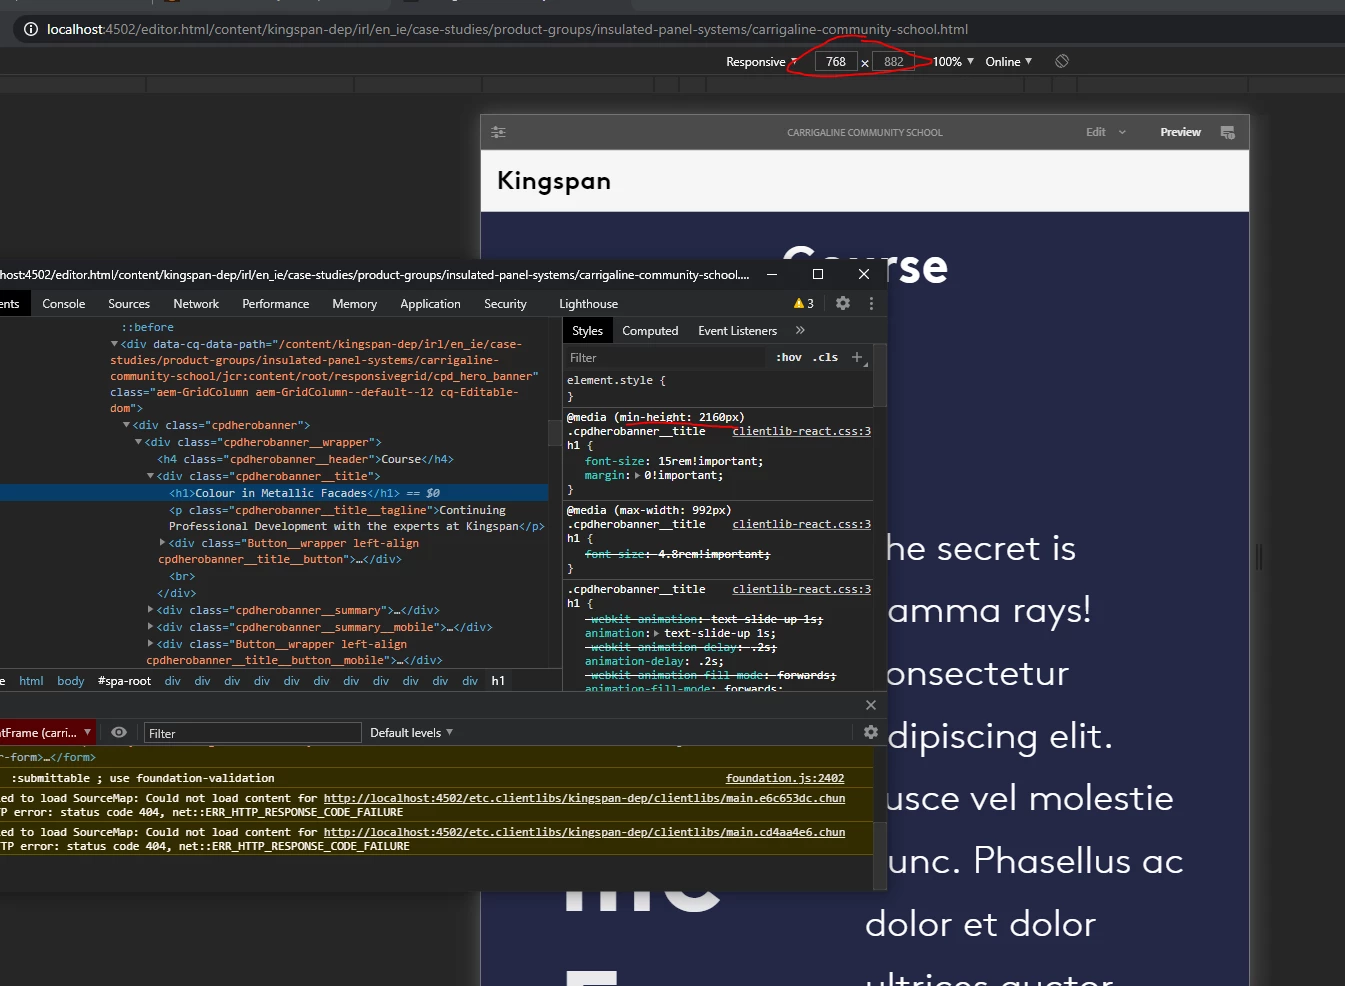Switch to the Network tab
This screenshot has height=986, width=1345.
pyautogui.click(x=196, y=303)
